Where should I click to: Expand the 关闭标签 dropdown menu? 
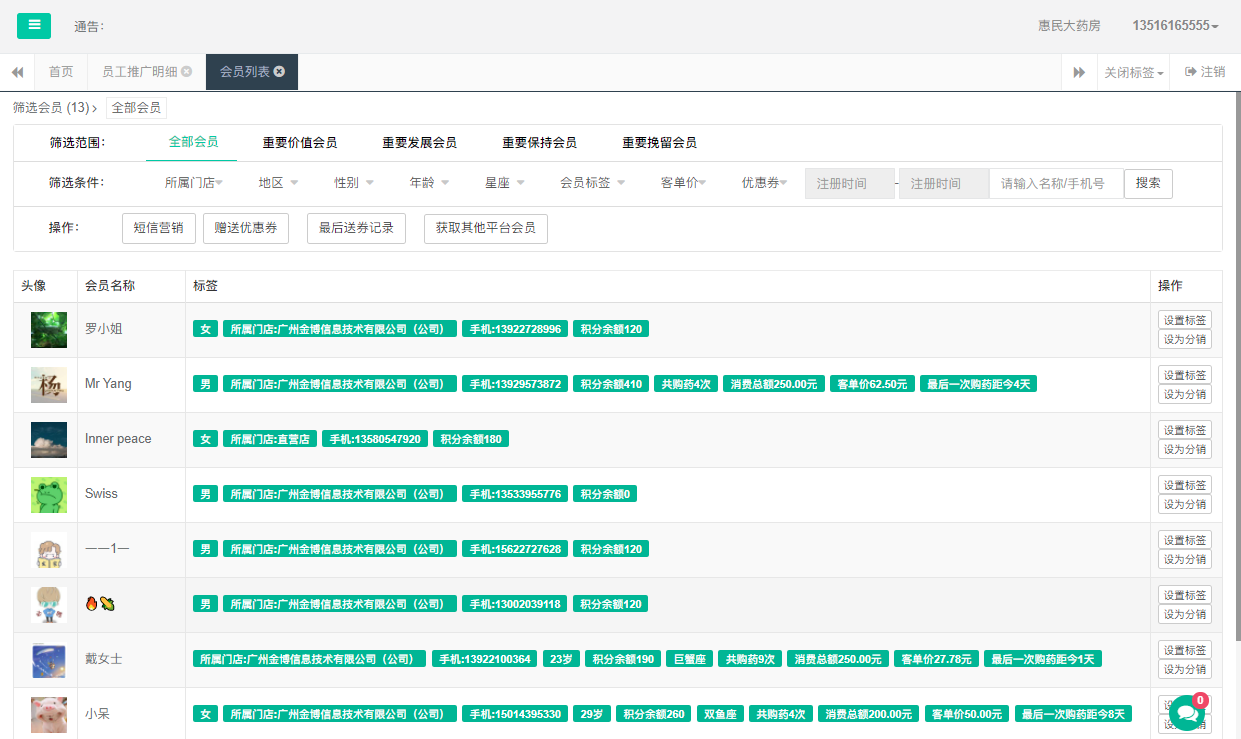point(1133,73)
